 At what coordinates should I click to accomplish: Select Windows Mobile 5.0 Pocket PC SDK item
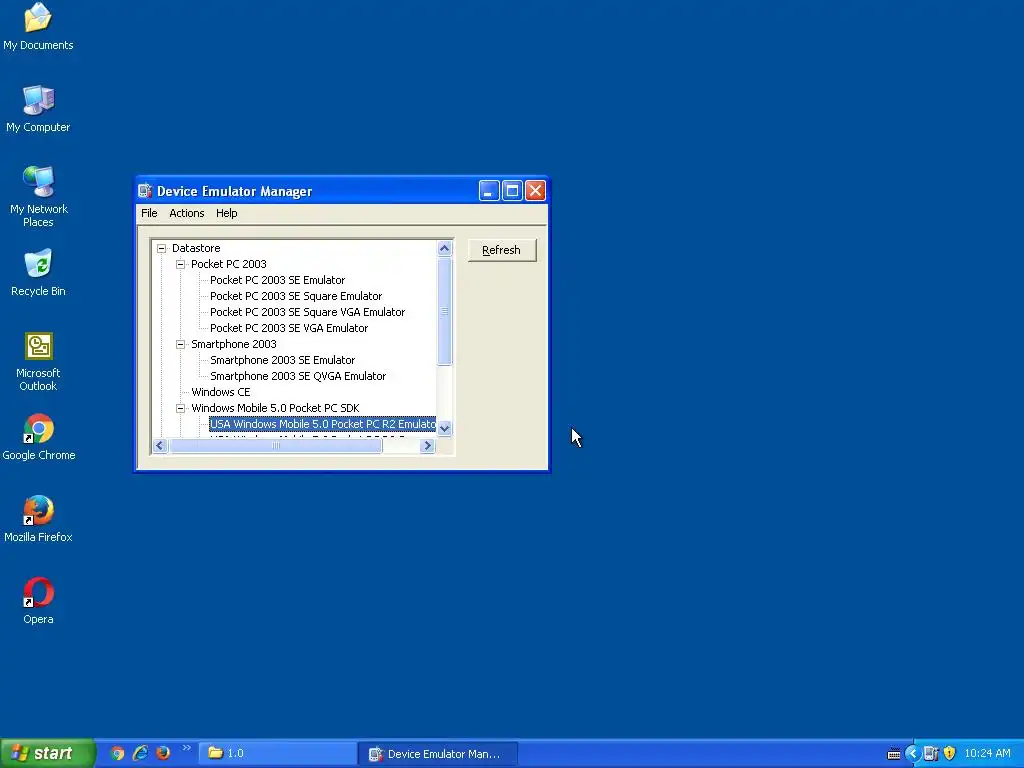tap(275, 408)
